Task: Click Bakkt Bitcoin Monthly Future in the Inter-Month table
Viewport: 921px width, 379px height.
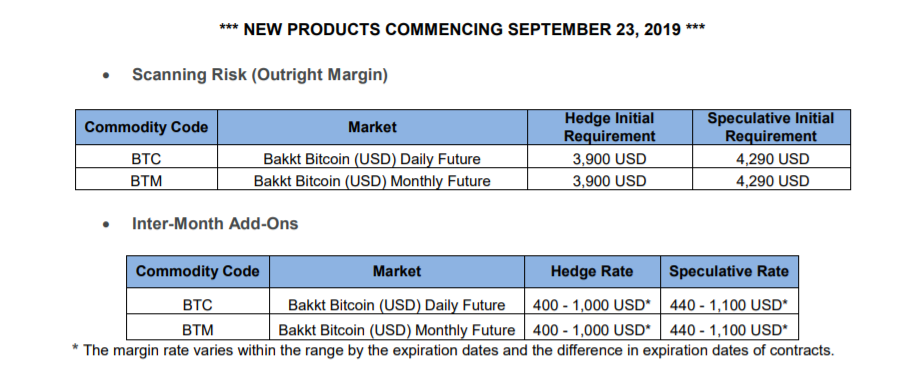Action: [x=396, y=330]
